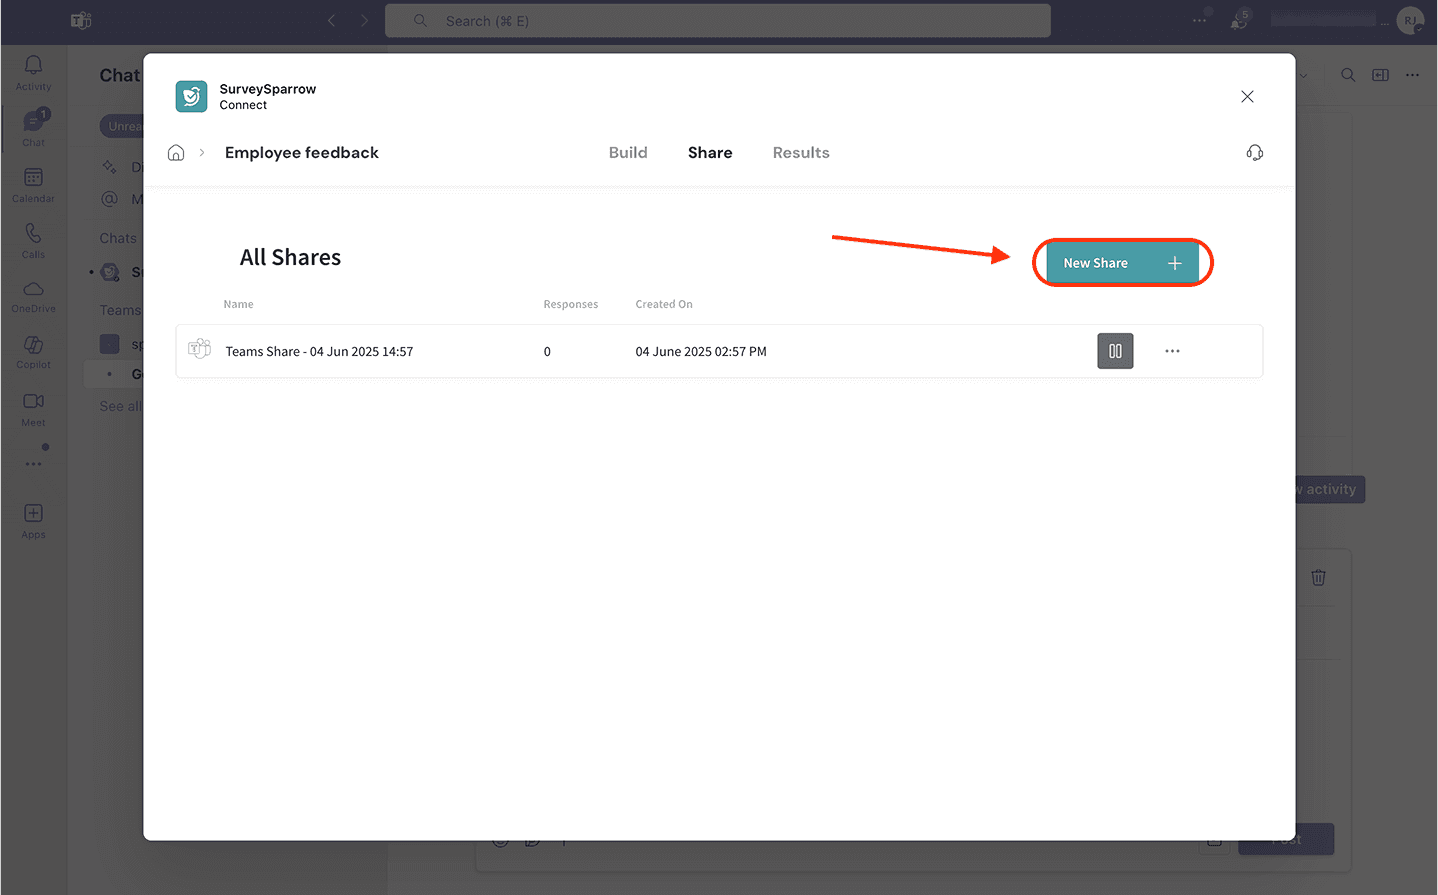Open Apps in Teams sidebar
Image resolution: width=1438 pixels, height=895 pixels.
point(33,520)
